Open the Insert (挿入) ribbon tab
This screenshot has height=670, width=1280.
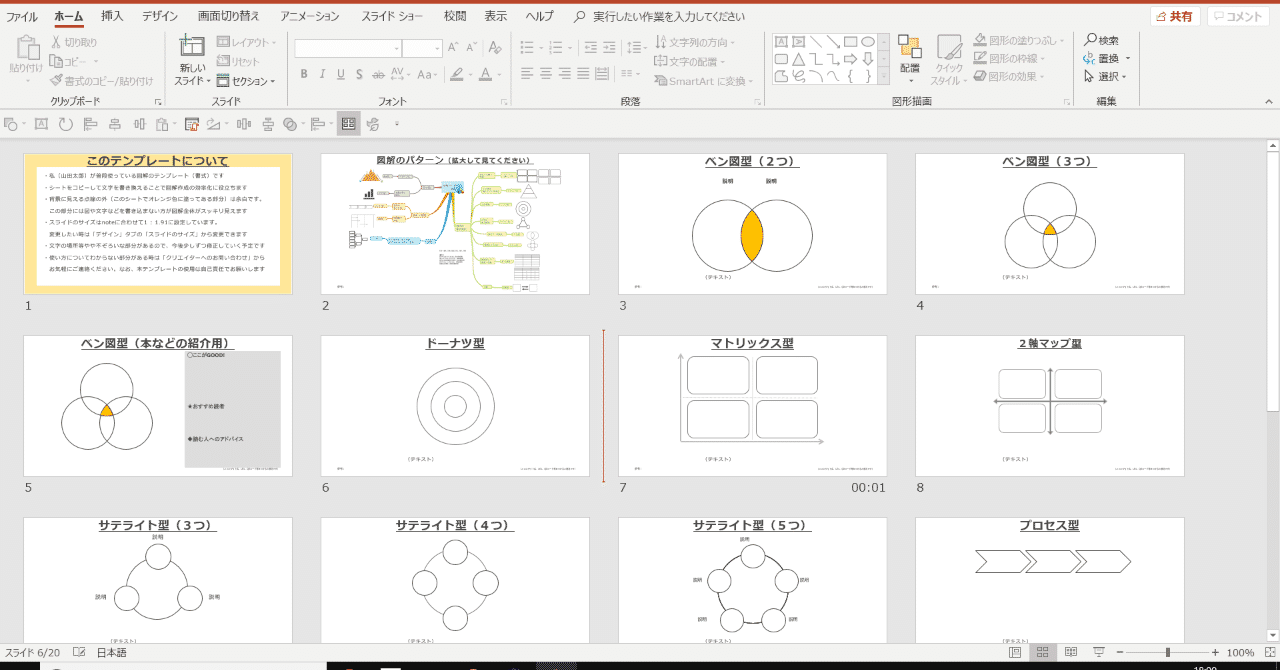click(112, 16)
